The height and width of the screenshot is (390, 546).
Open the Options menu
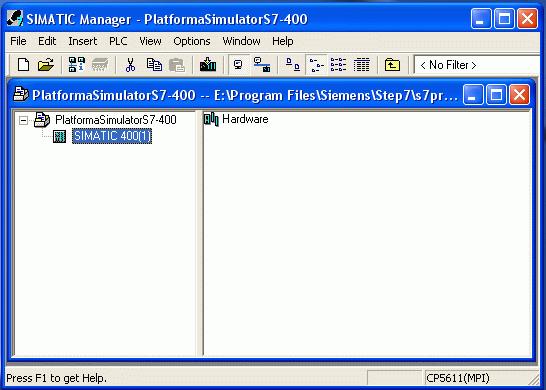192,41
